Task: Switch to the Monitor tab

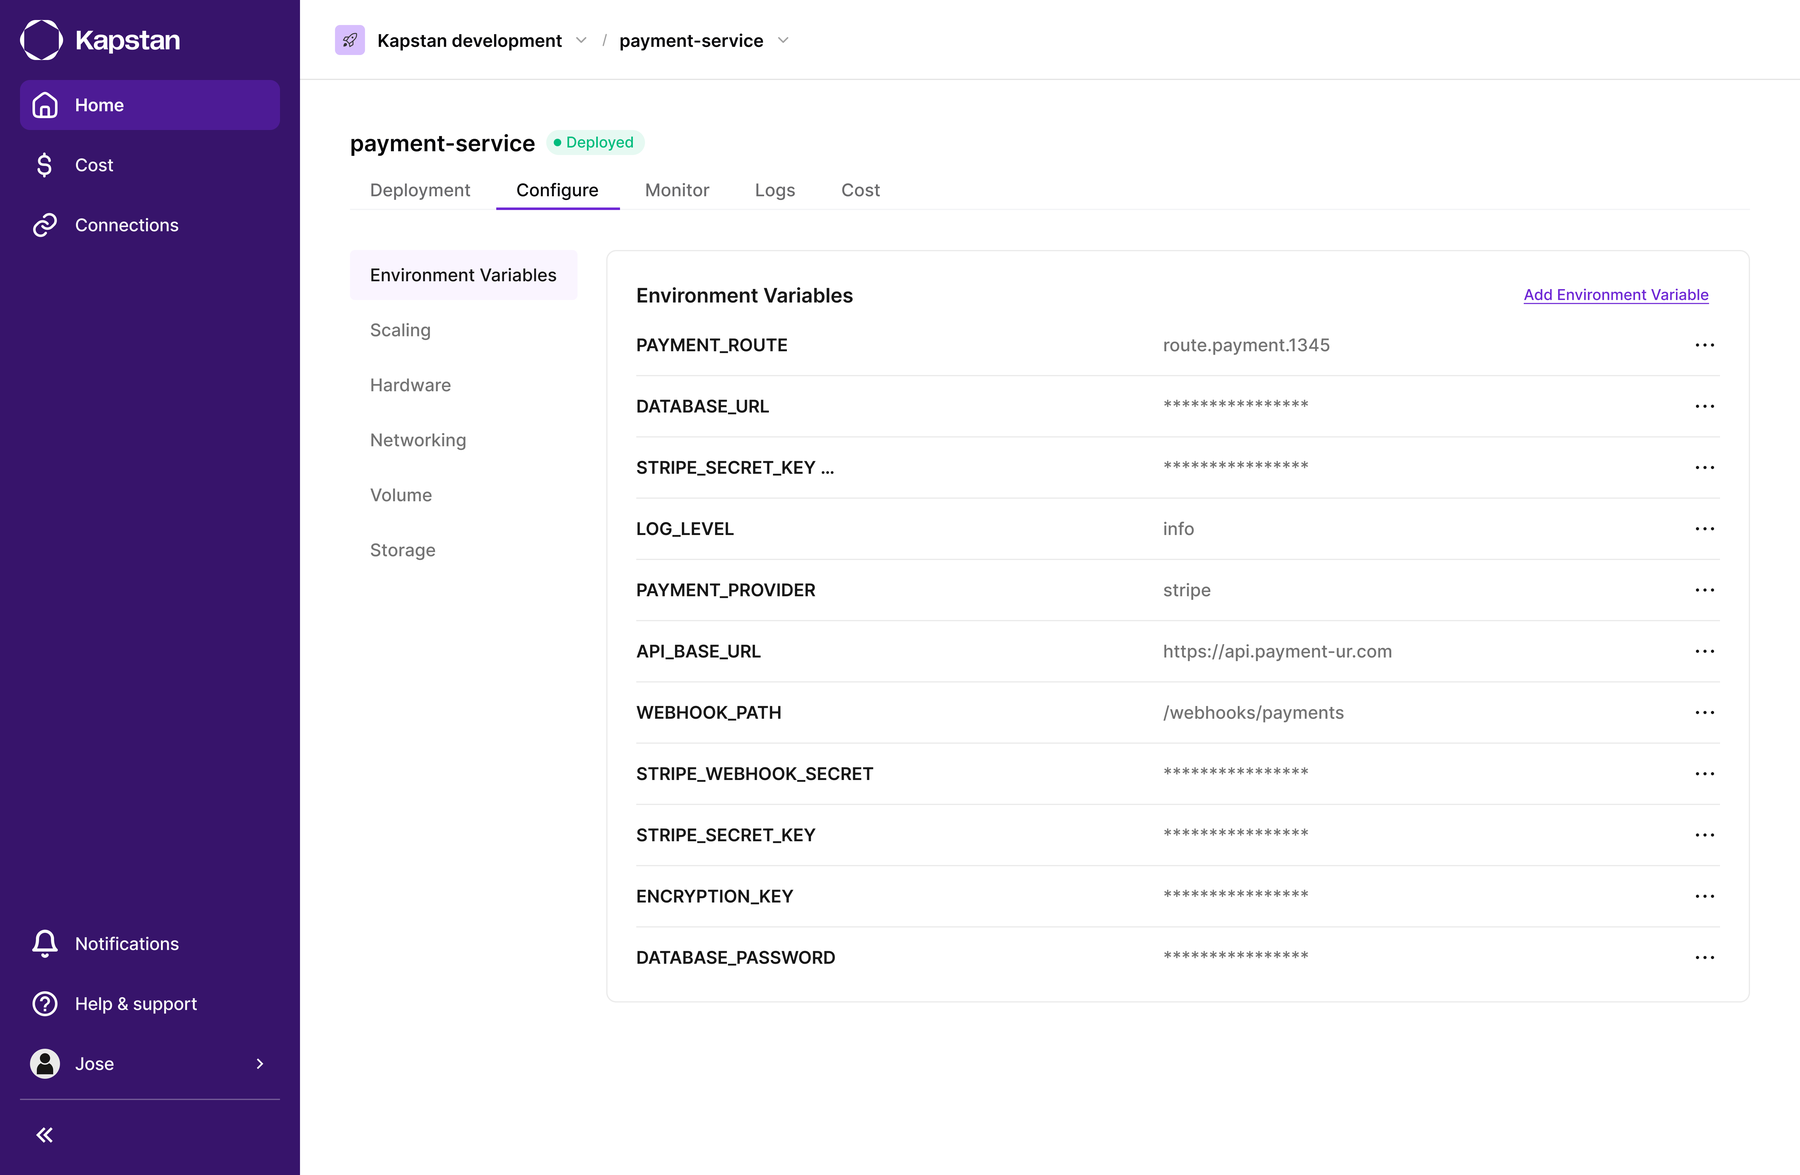Action: point(677,190)
